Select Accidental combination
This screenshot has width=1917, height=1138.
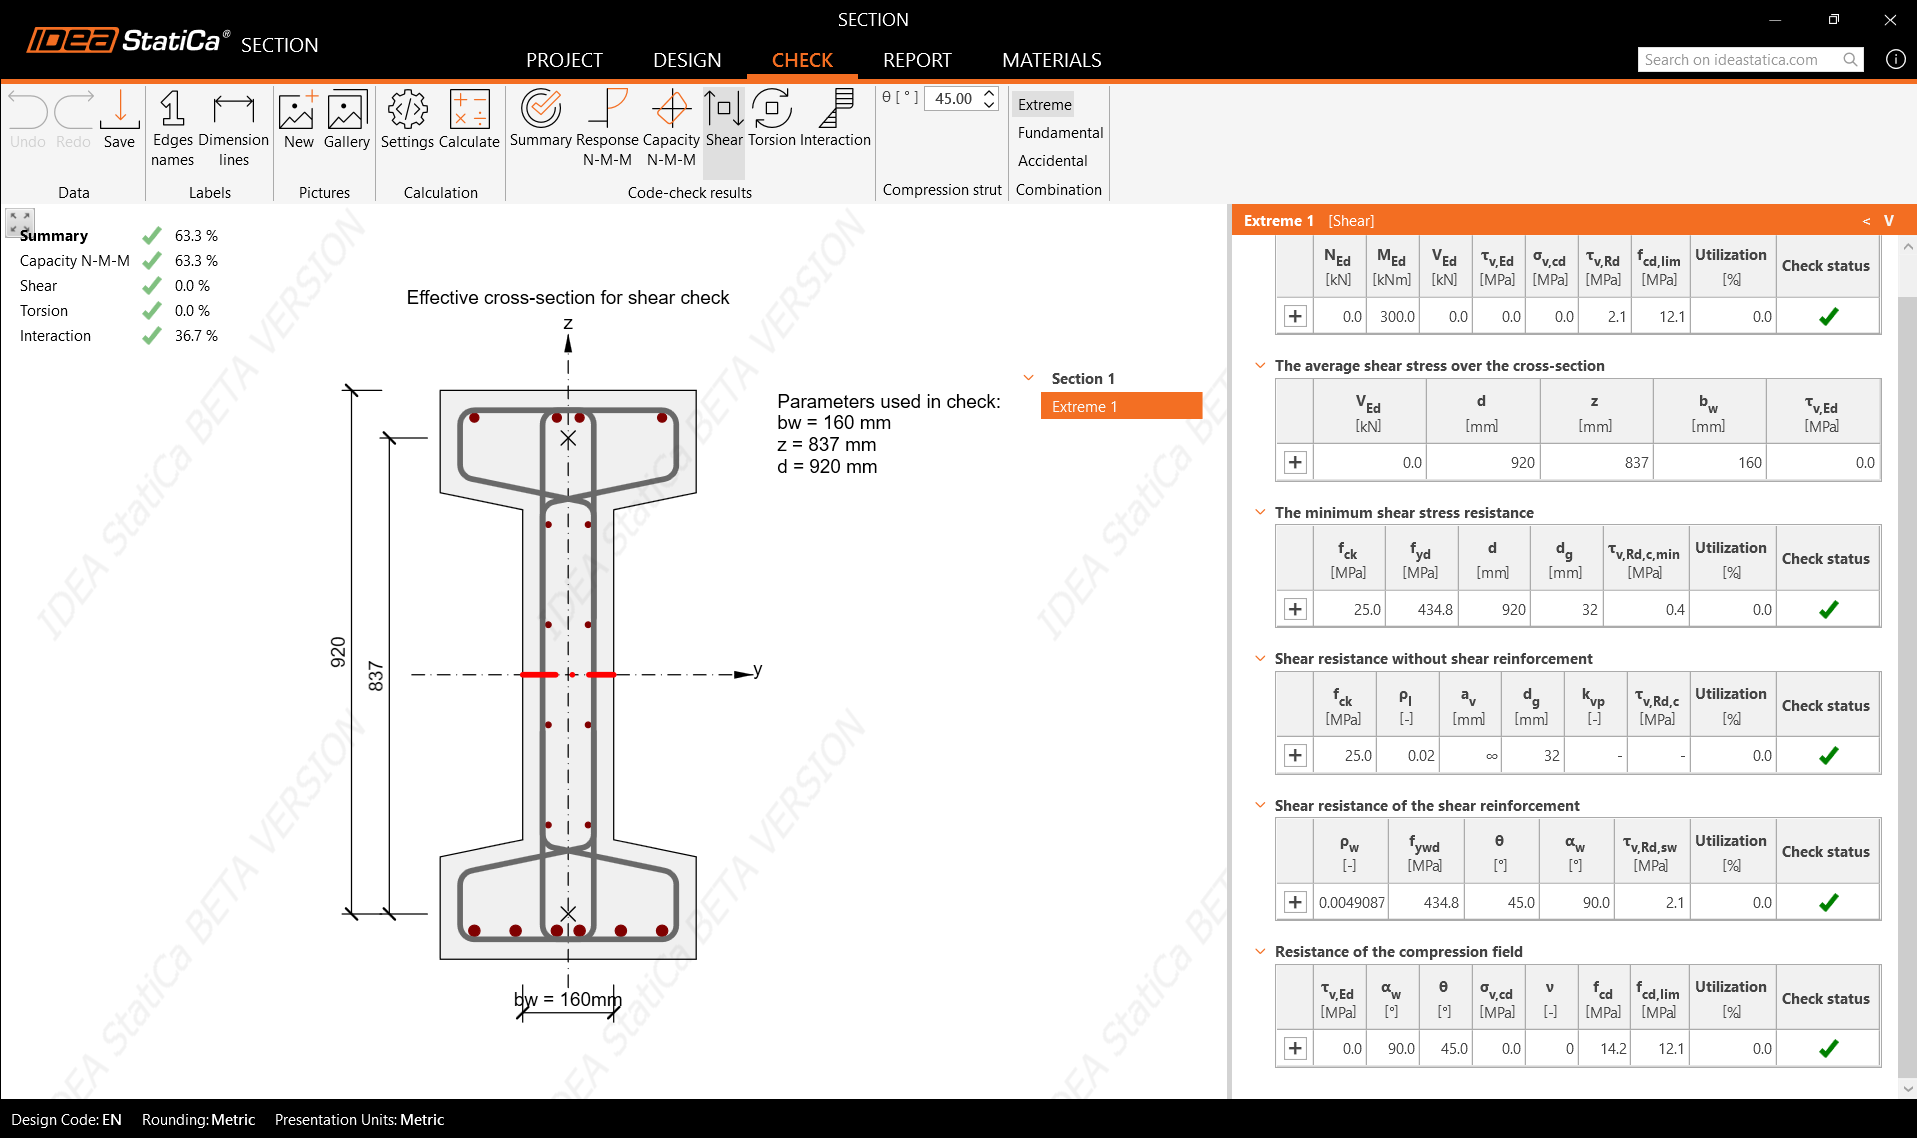tap(1052, 161)
